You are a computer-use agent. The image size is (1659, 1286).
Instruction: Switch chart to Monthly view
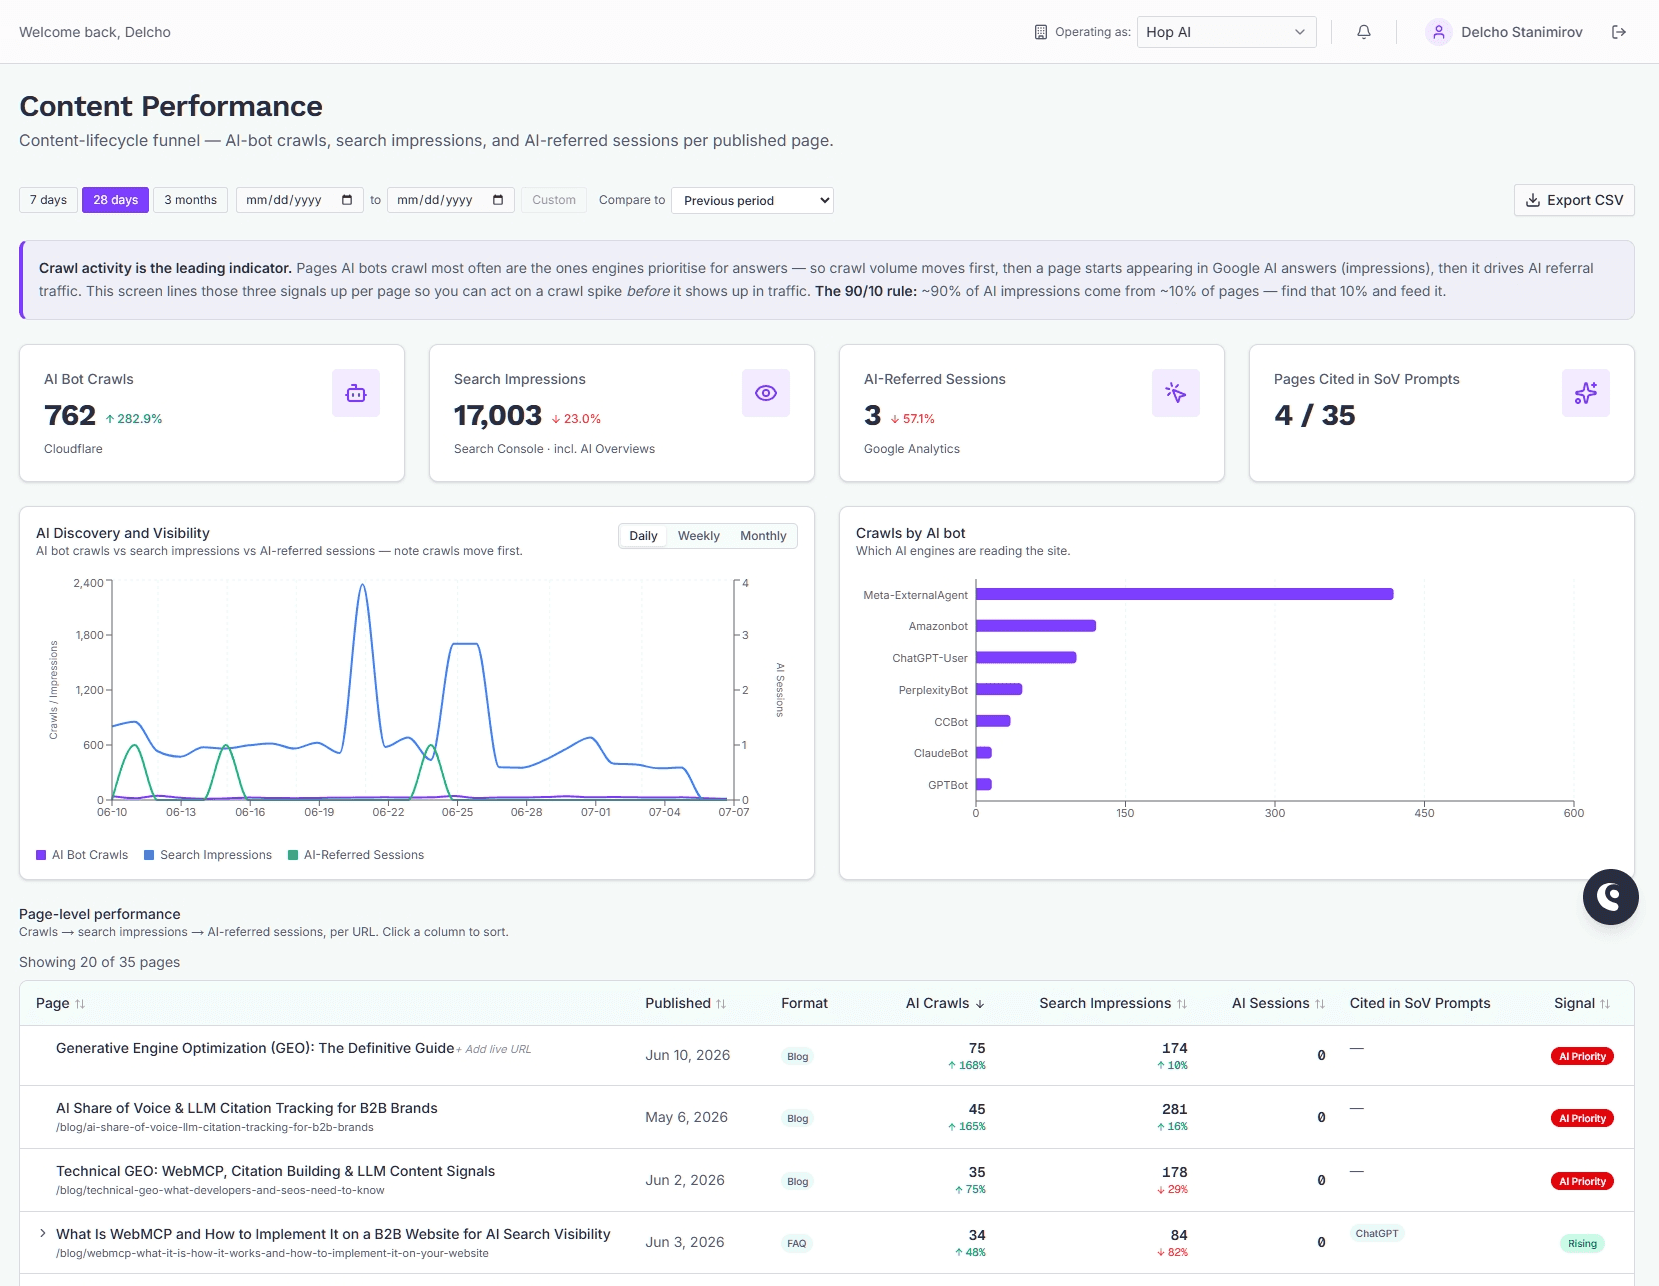coord(763,536)
